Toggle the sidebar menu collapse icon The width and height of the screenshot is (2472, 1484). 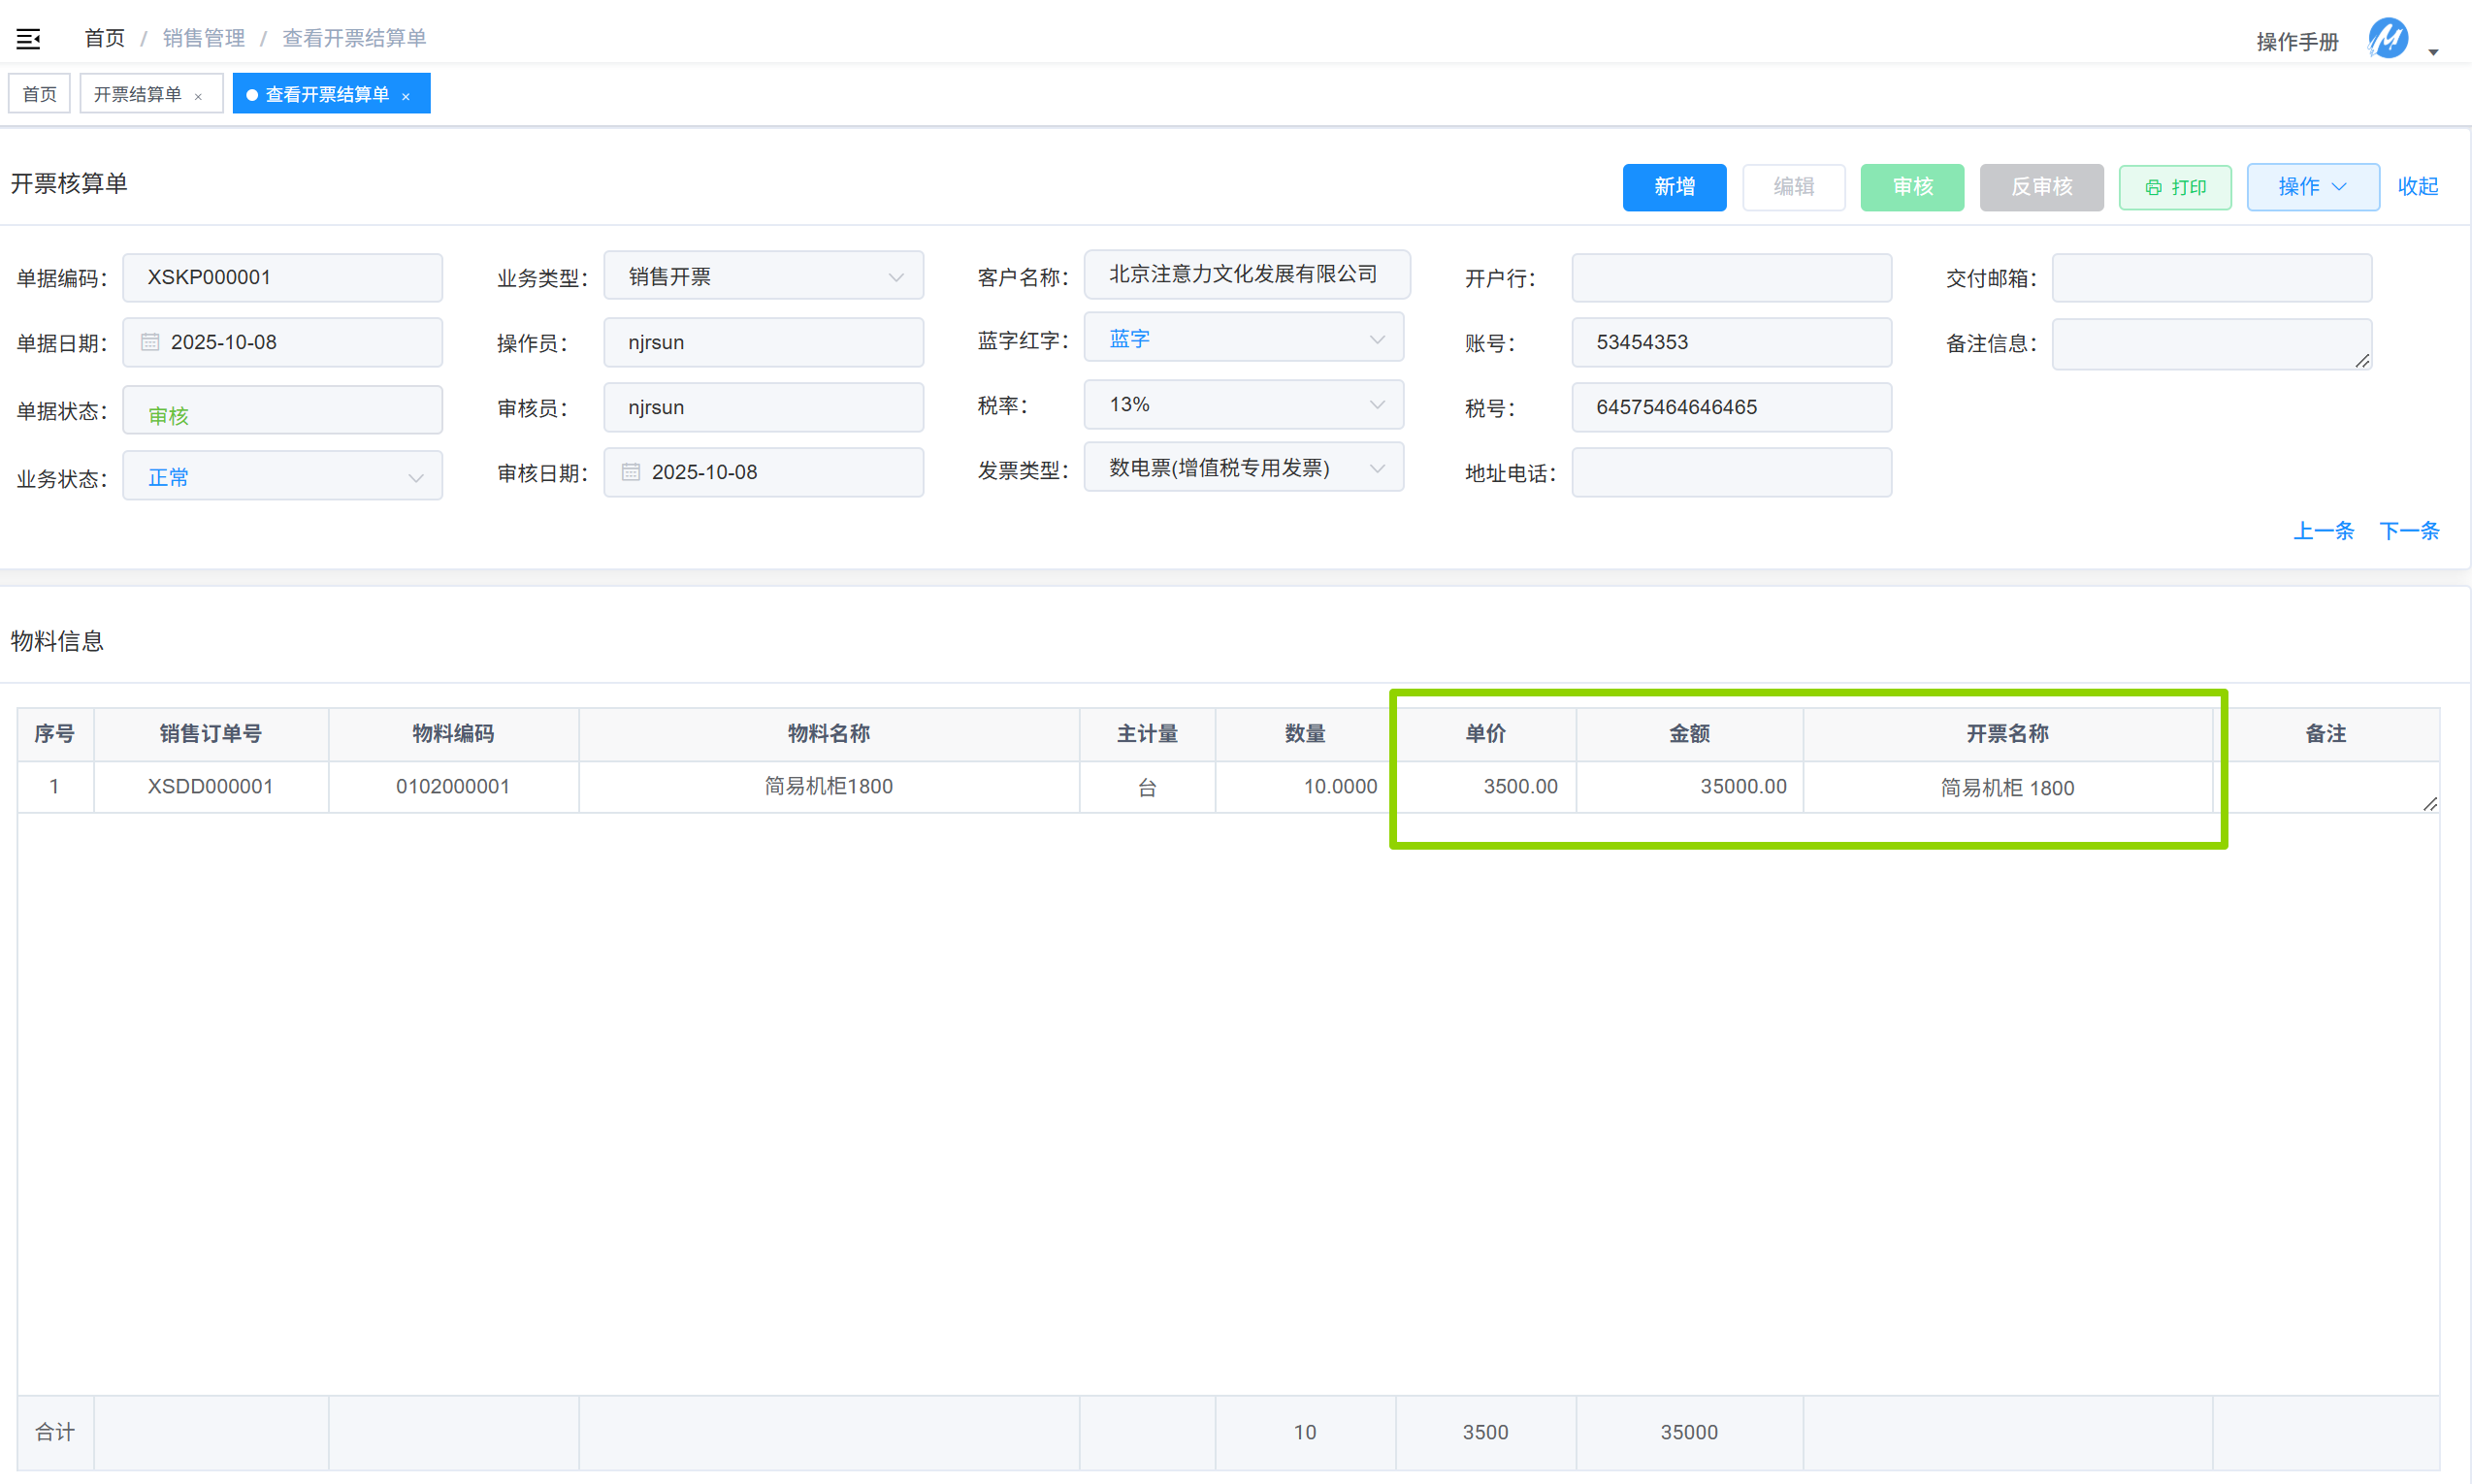click(x=28, y=39)
